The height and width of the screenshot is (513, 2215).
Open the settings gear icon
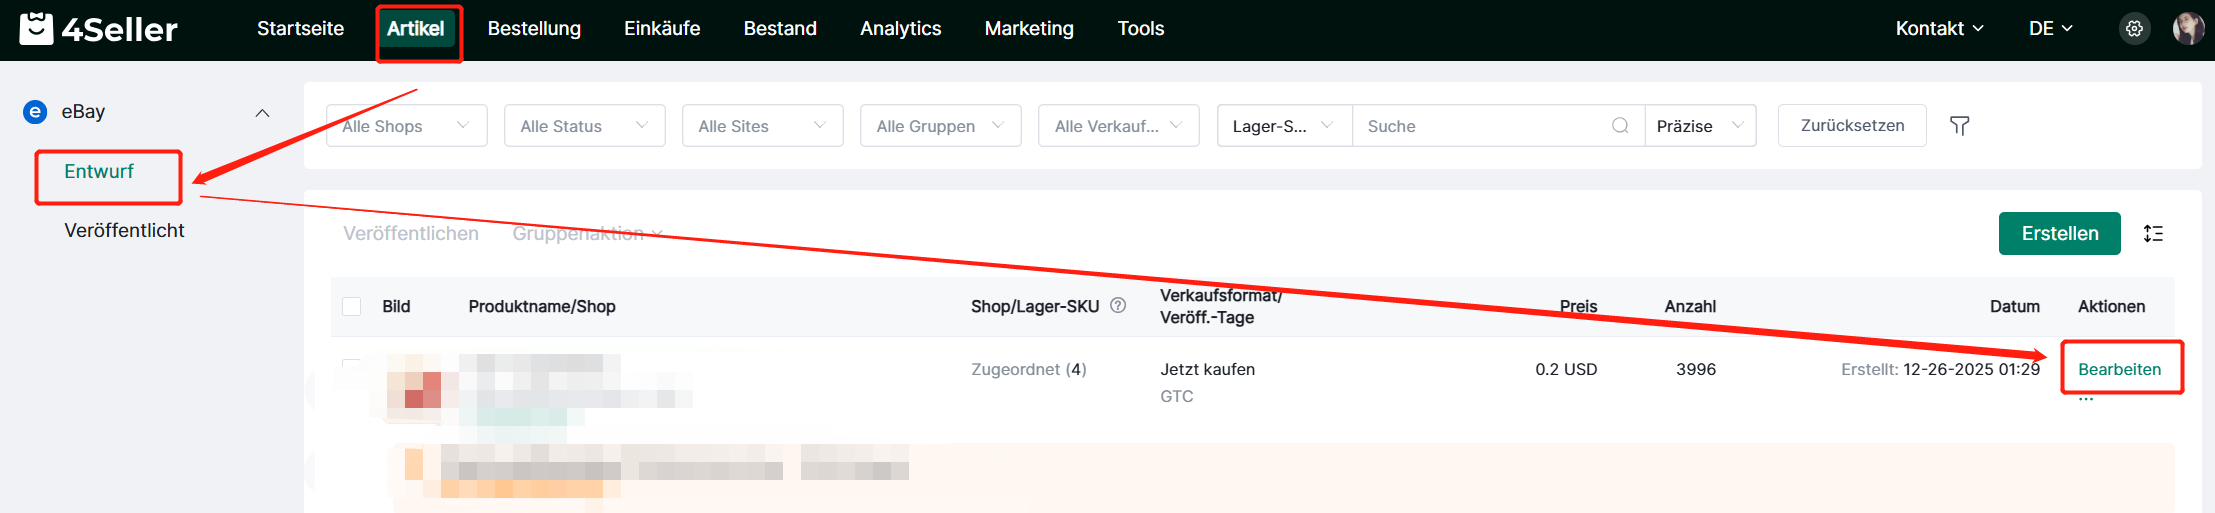tap(2134, 29)
